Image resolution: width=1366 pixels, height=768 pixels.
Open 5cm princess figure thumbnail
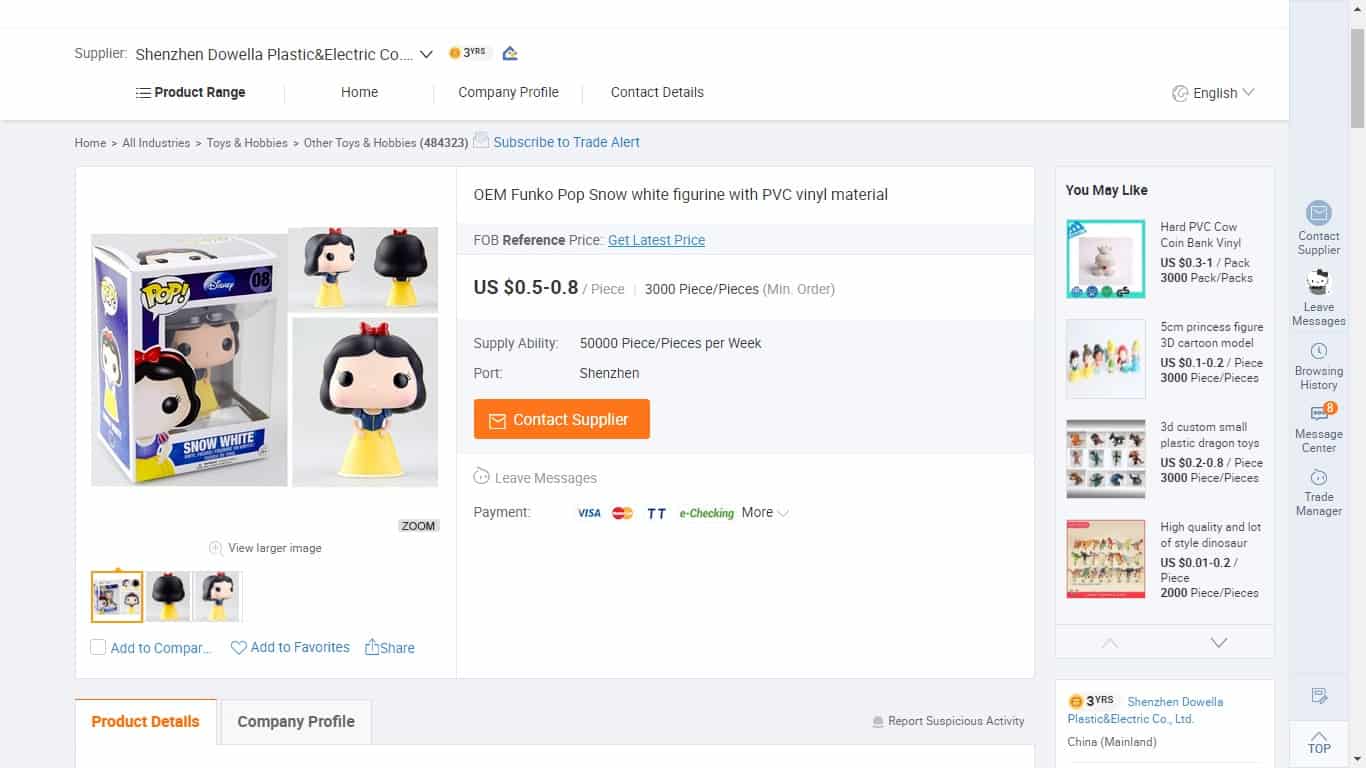[1106, 359]
